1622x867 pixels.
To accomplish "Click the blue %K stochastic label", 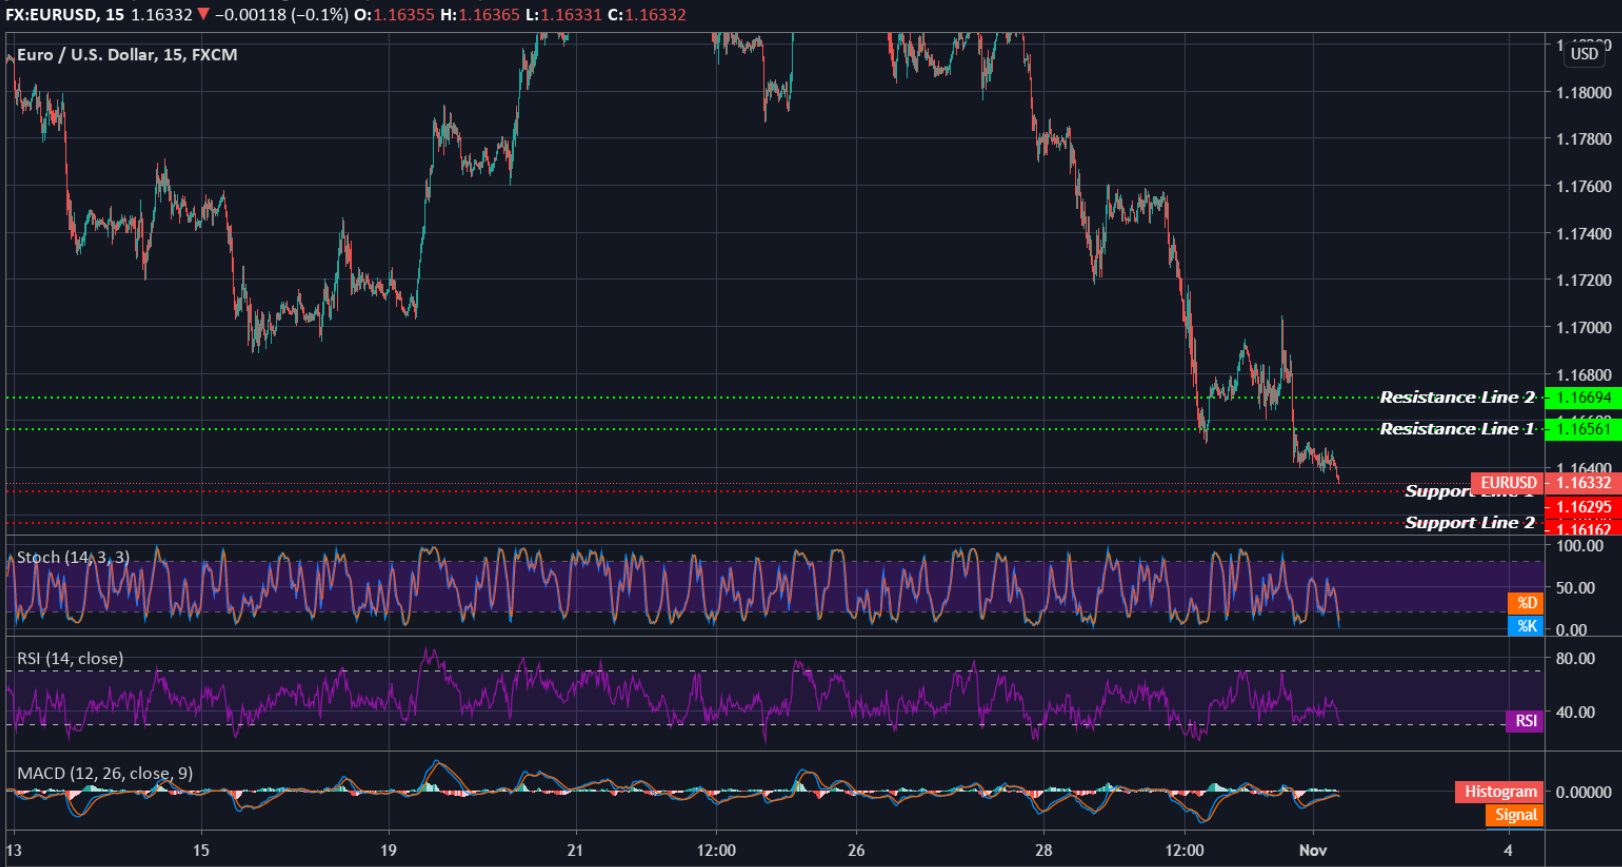I will click(1526, 626).
